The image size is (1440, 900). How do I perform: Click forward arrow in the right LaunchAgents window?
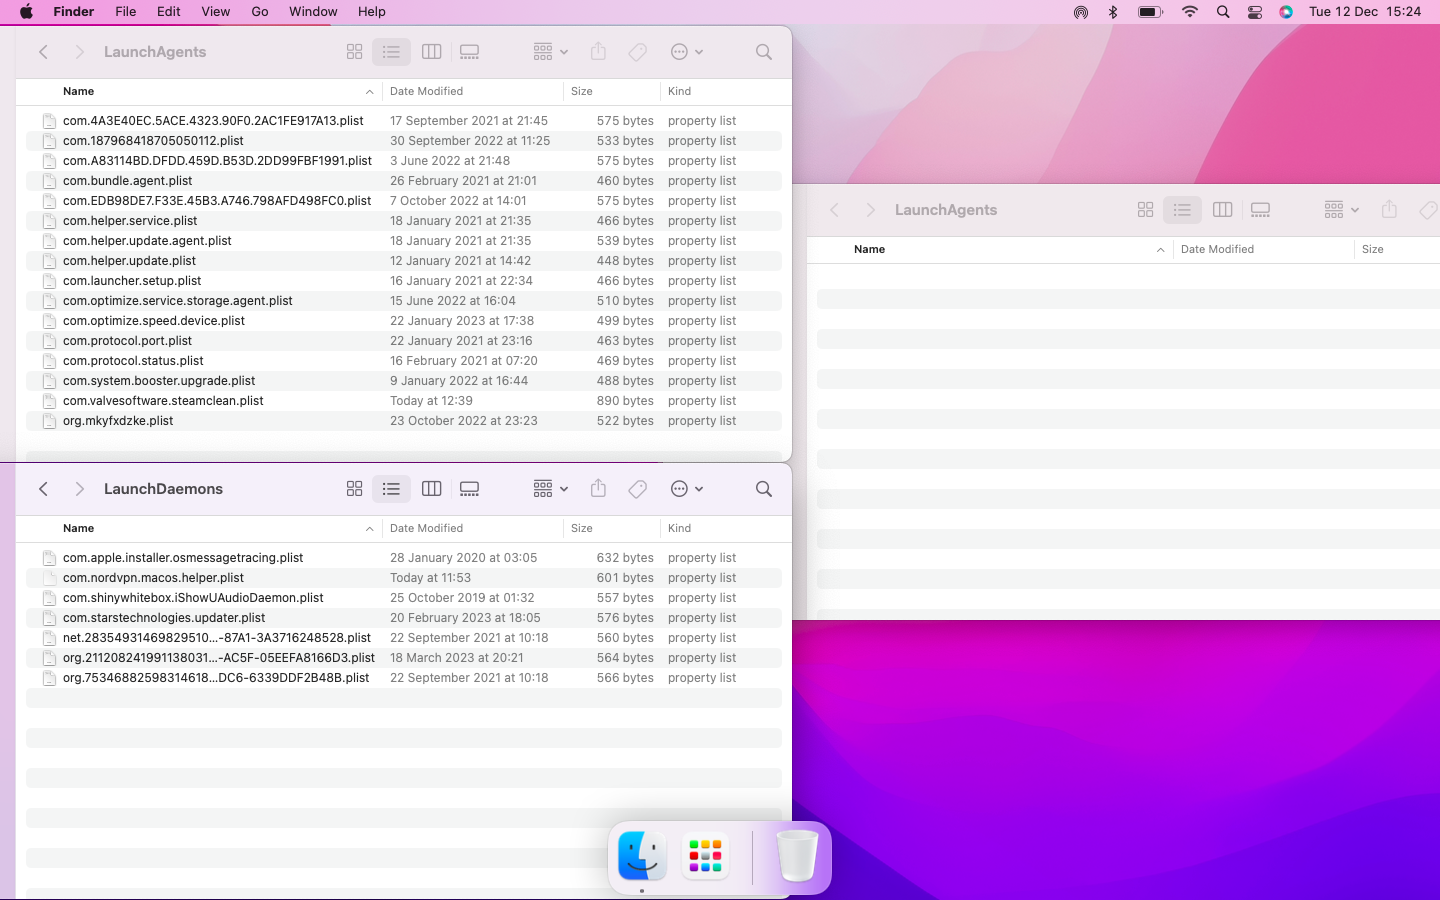point(870,210)
